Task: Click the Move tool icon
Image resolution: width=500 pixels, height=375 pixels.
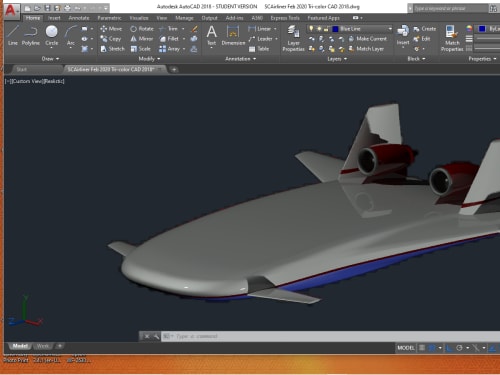Action: 104,29
